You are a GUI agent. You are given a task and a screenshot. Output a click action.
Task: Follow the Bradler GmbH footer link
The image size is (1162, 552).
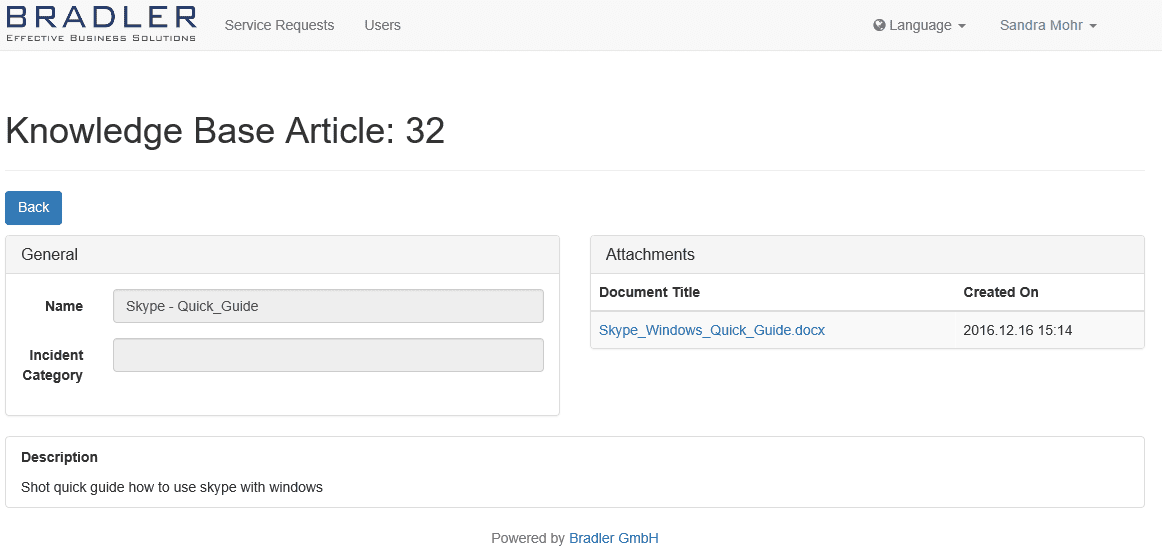[614, 538]
